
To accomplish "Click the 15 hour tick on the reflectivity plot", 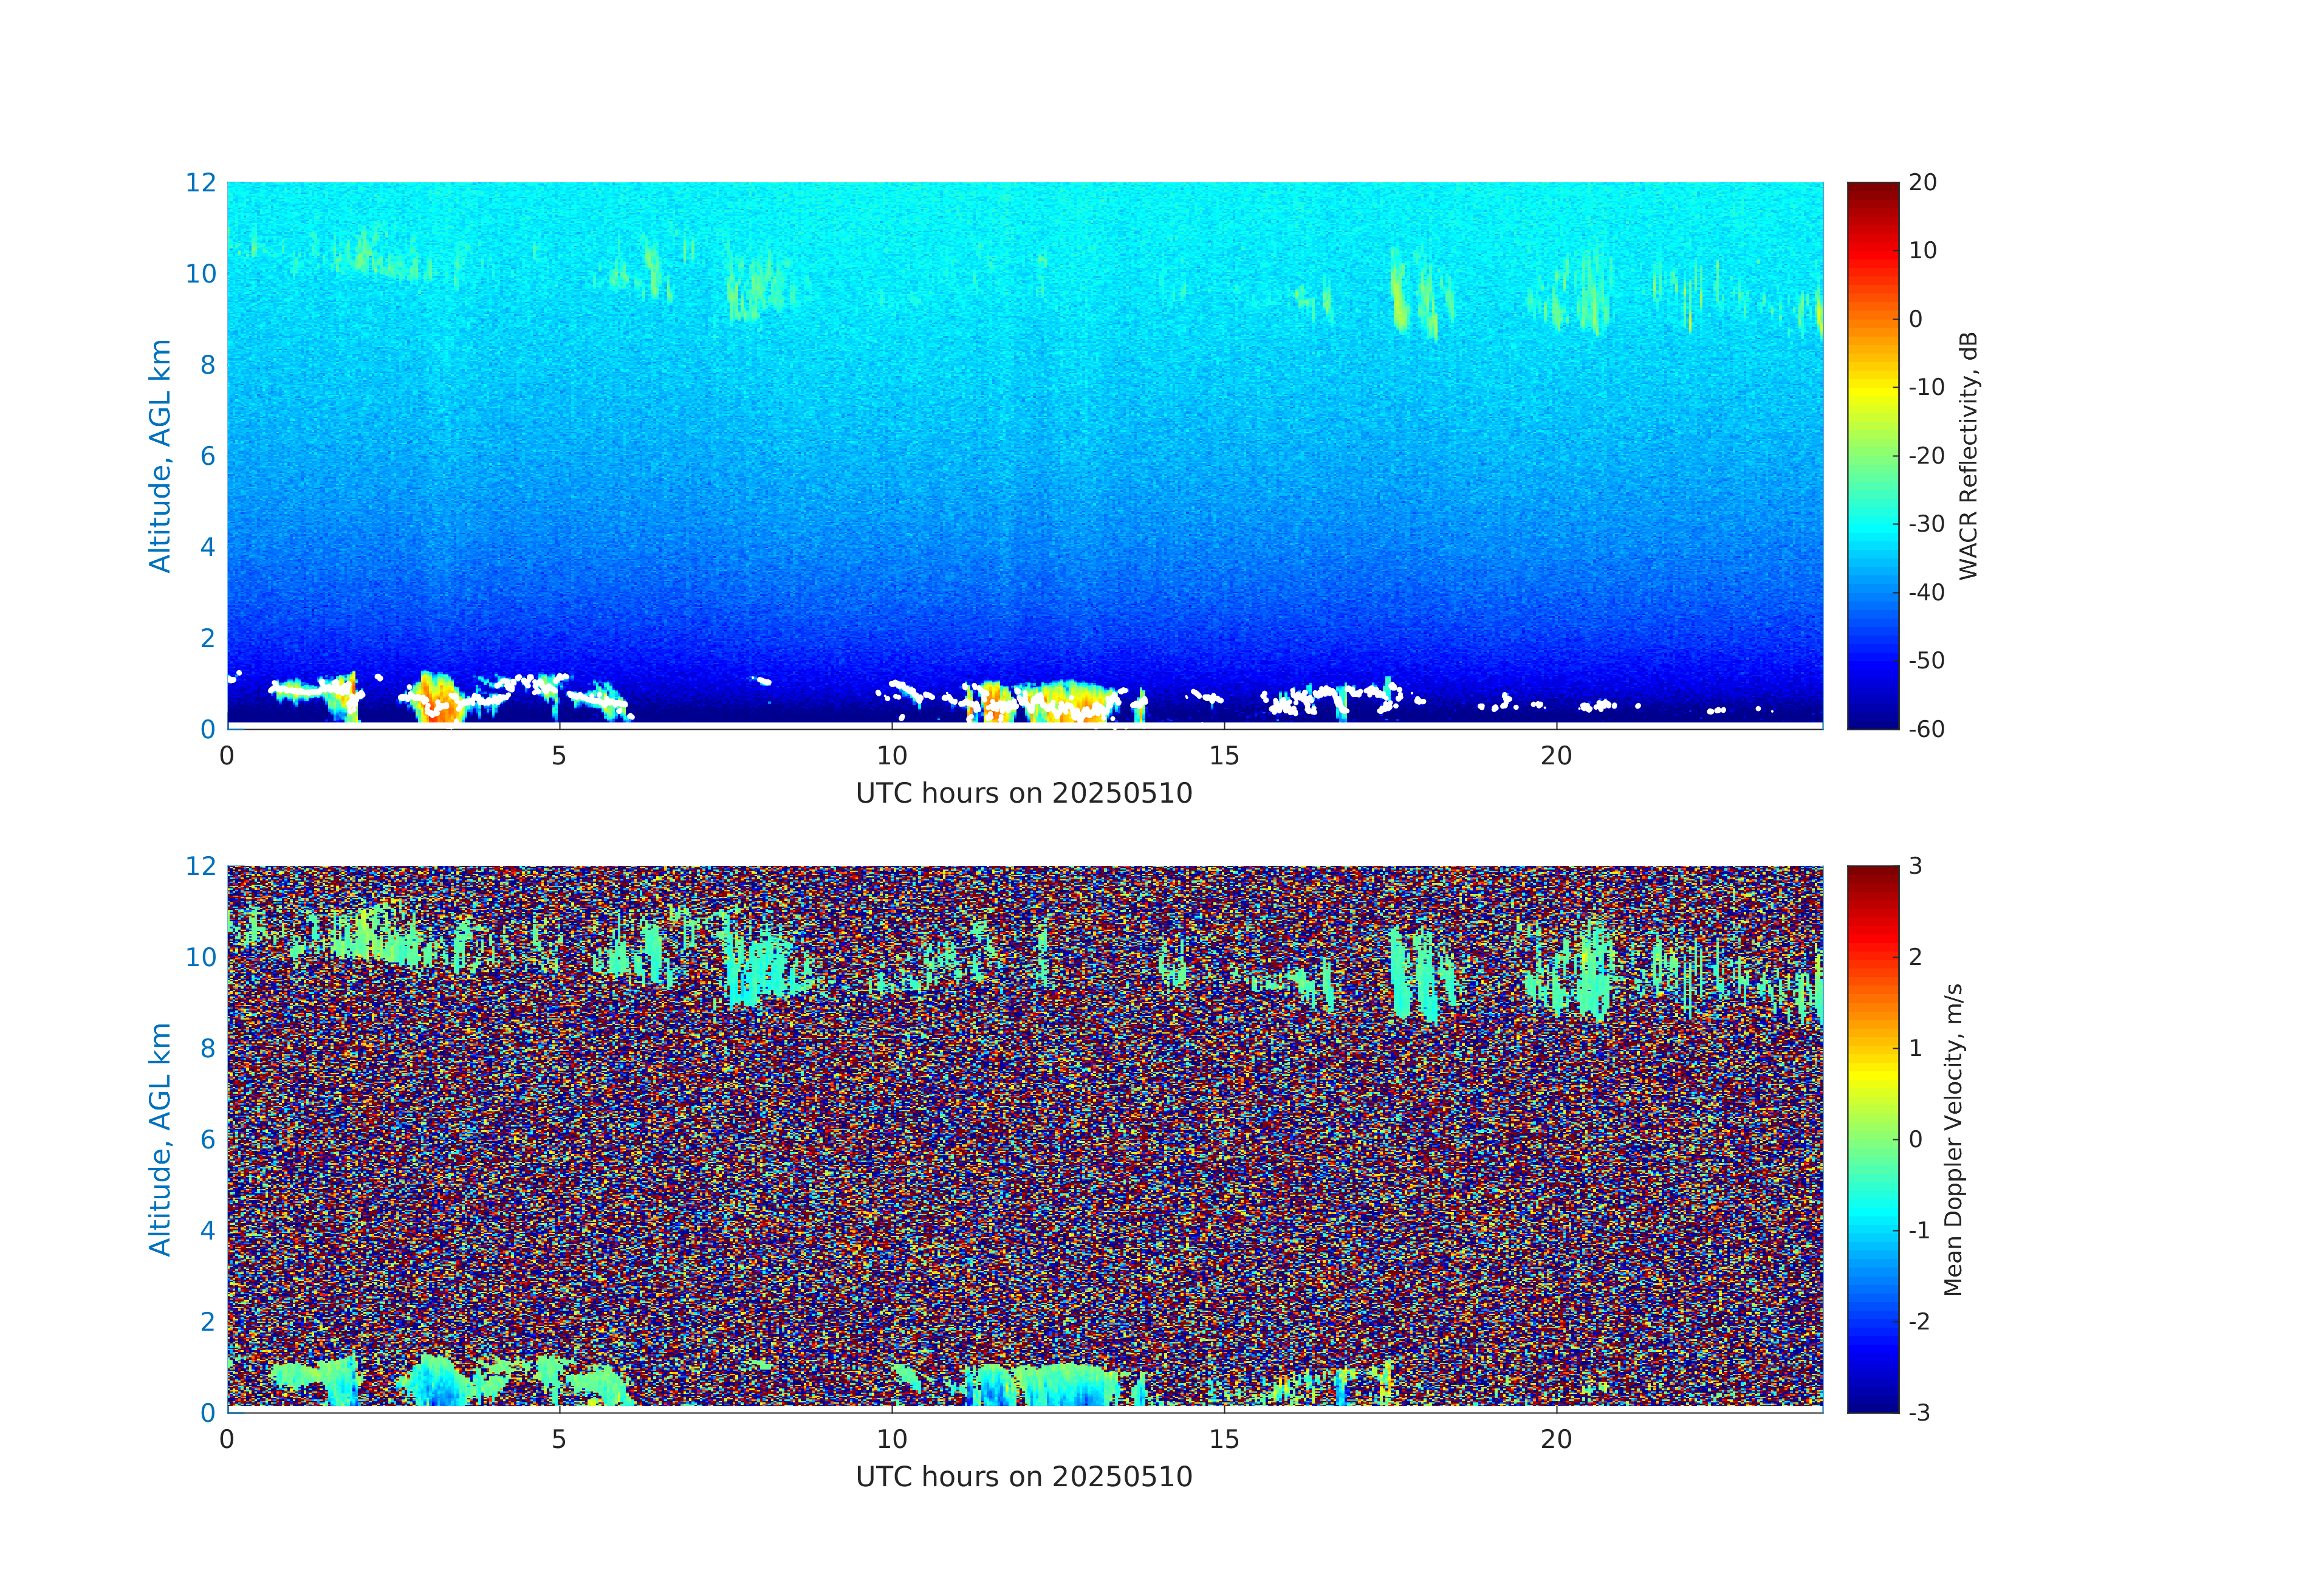I will [1224, 756].
